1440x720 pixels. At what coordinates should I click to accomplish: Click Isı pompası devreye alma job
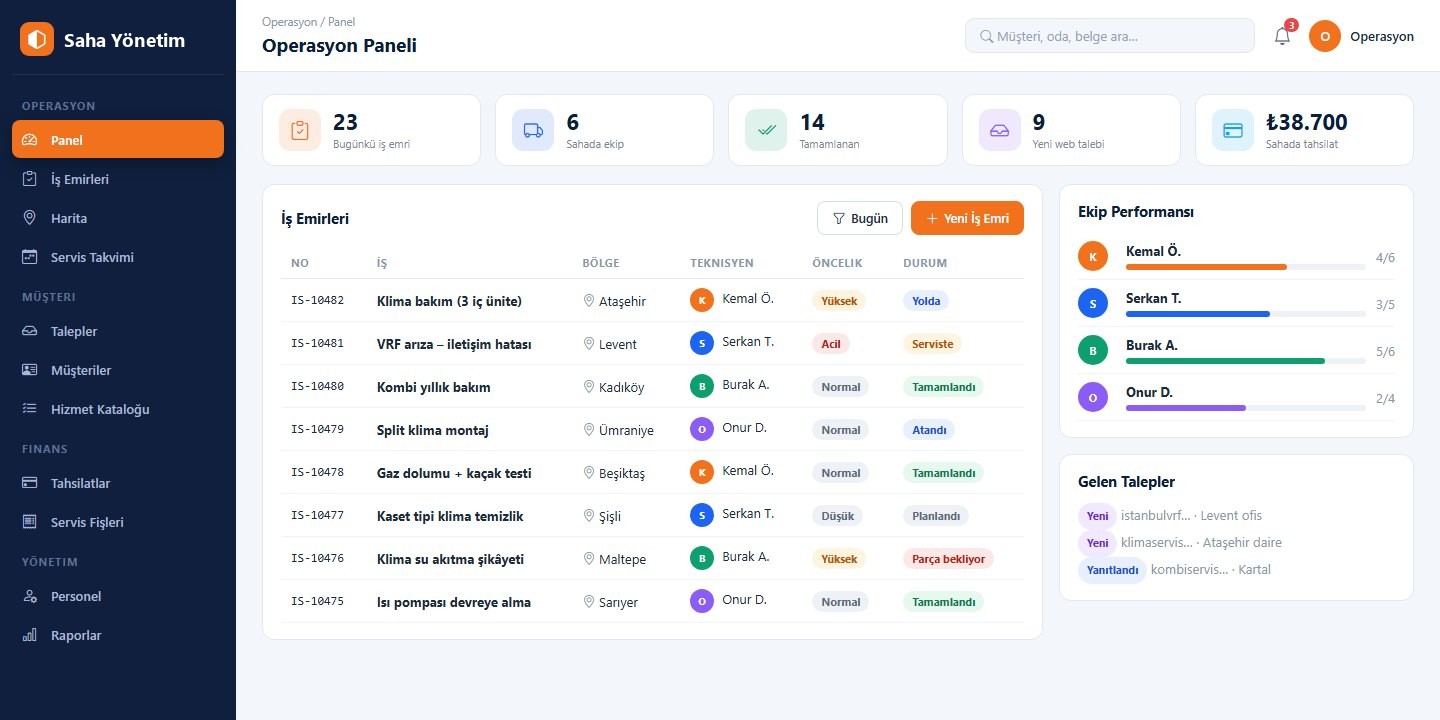[x=454, y=602]
